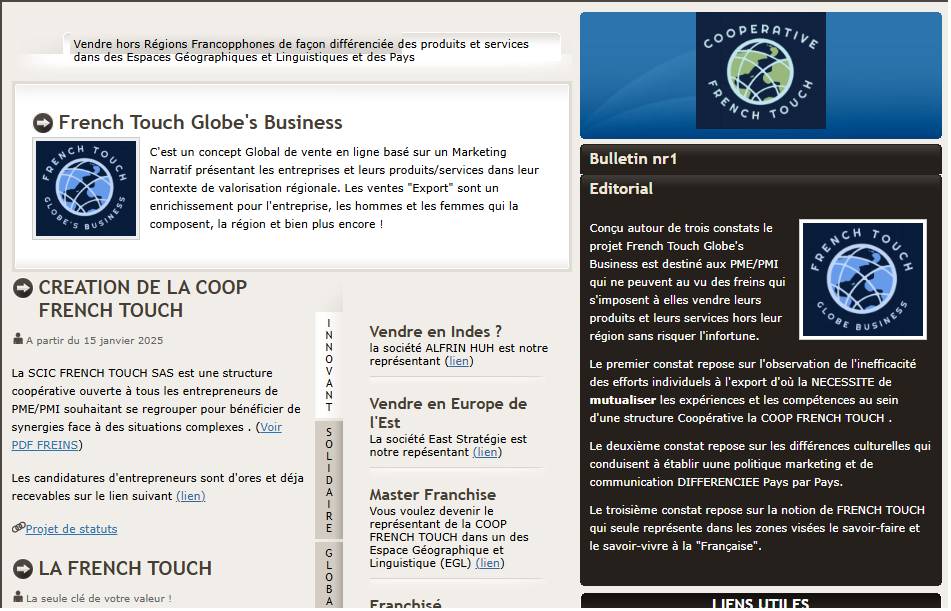Click the chain-link icon next to Projet de statuts
951x611 pixels.
(x=18, y=528)
